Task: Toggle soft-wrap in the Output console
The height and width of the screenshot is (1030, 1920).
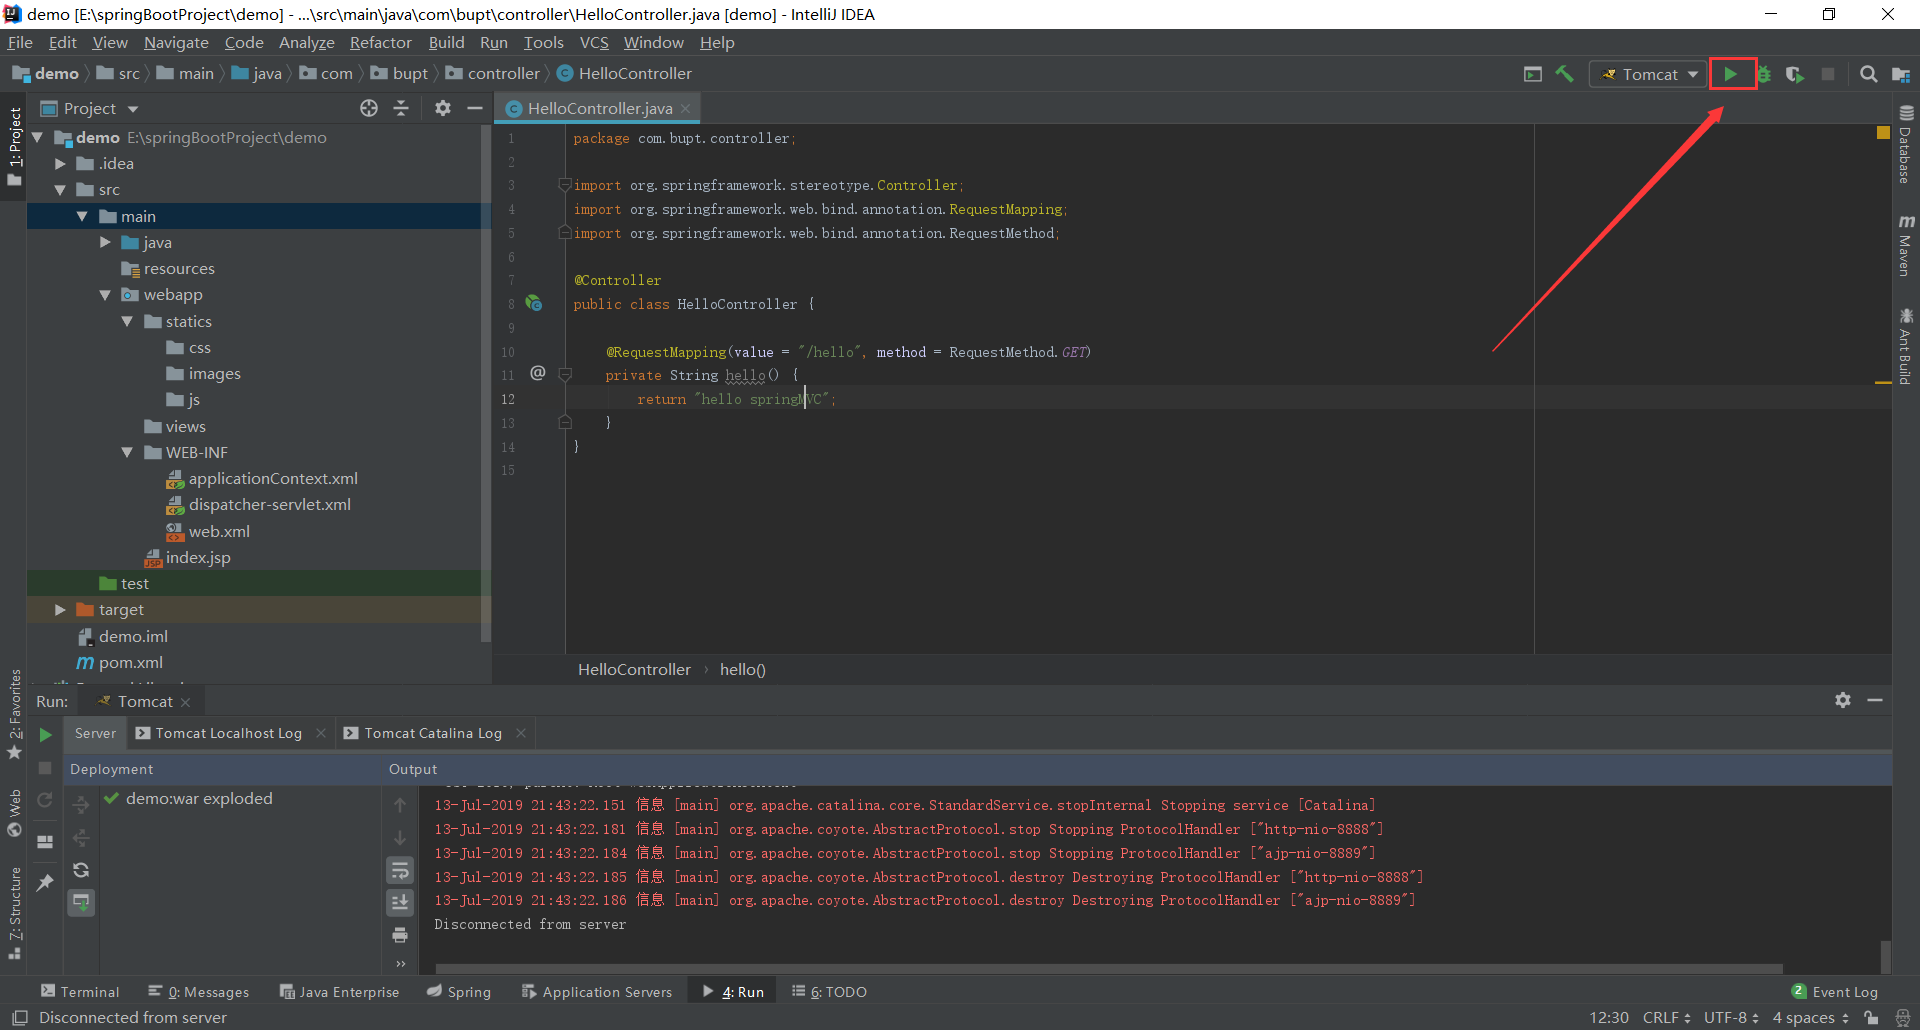Action: tap(400, 870)
